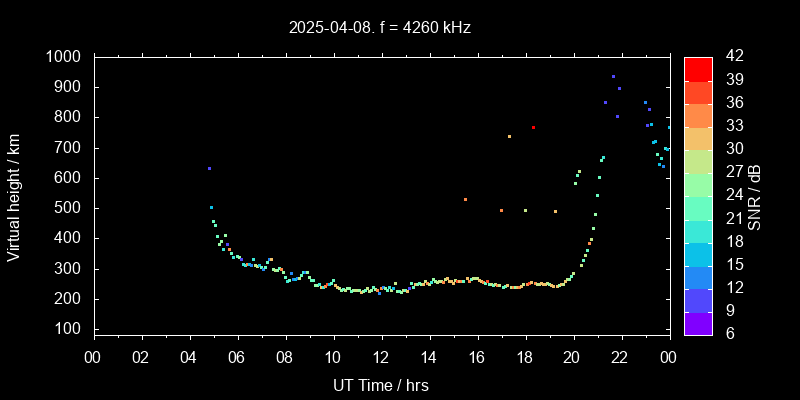This screenshot has height=400, width=800.
Task: Click the highest blue data point above 900 km
Action: coord(613,76)
